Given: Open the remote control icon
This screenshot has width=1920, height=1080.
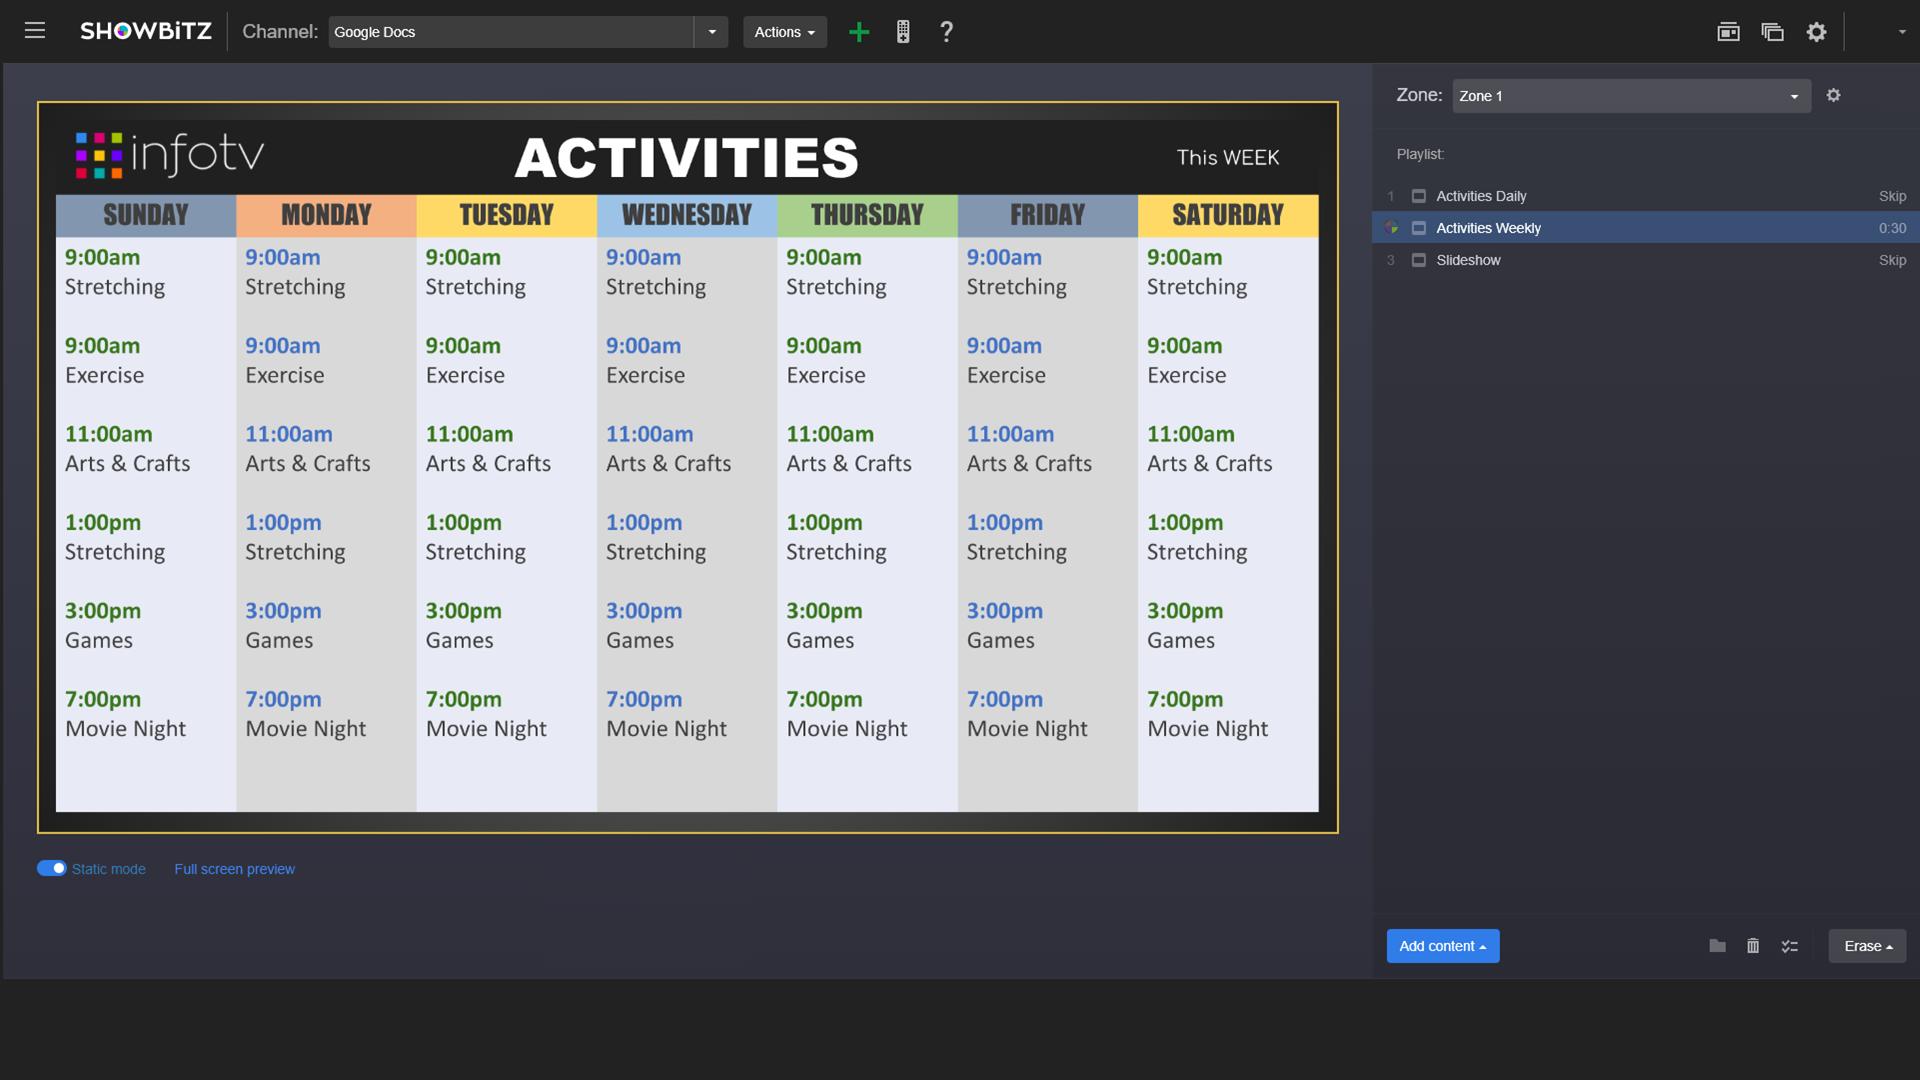Looking at the screenshot, I should click(903, 32).
